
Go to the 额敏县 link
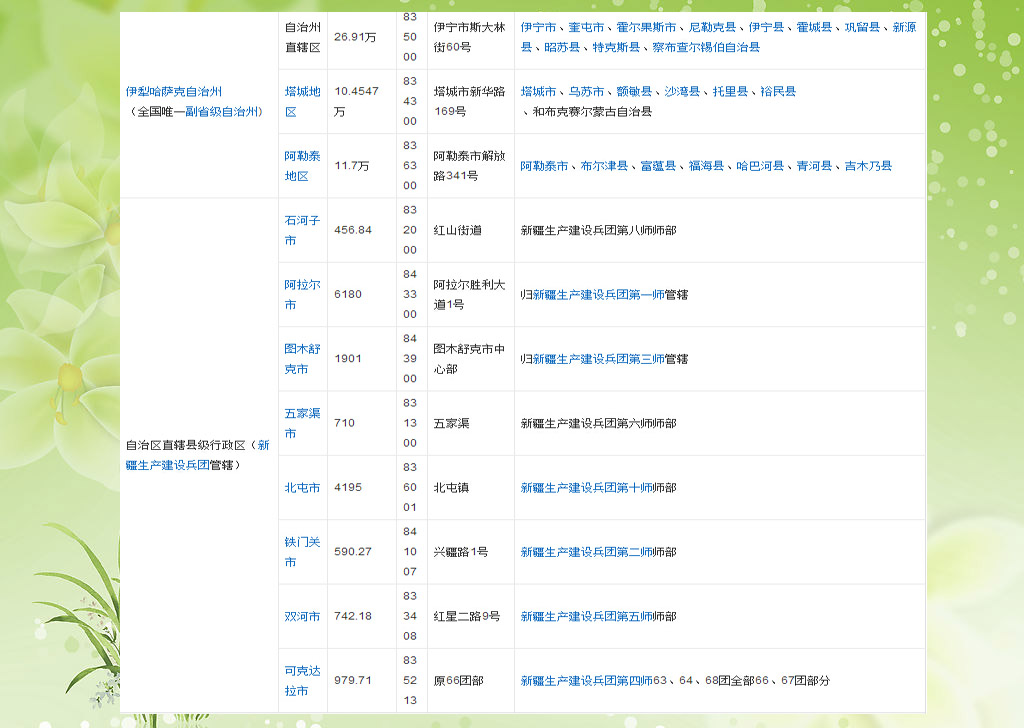click(x=634, y=91)
